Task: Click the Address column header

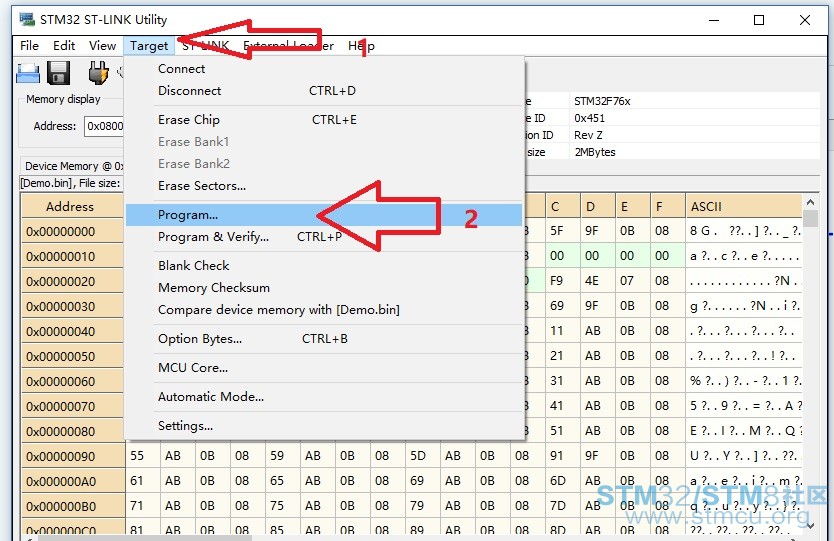Action: pos(72,206)
